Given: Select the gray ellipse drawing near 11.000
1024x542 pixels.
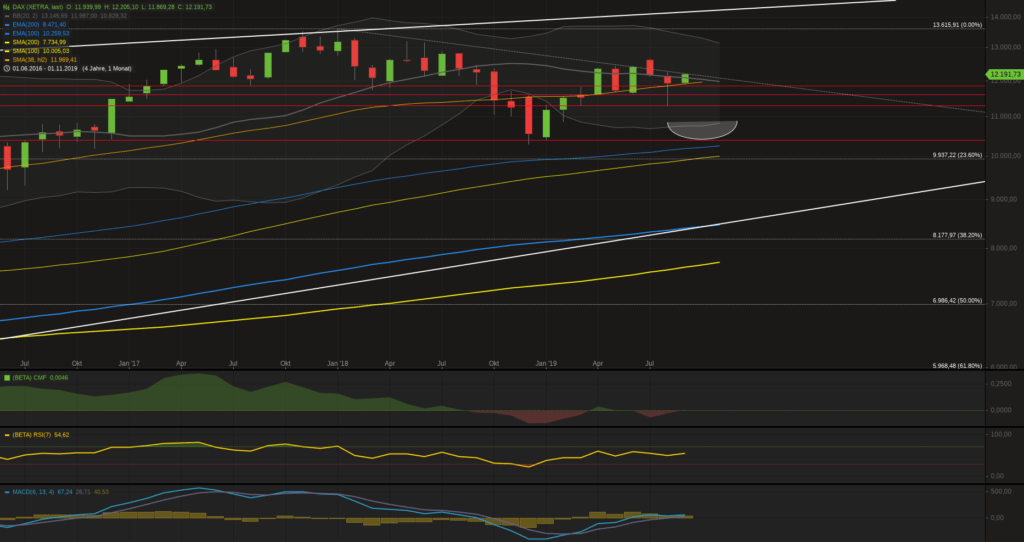Looking at the screenshot, I should point(702,130).
